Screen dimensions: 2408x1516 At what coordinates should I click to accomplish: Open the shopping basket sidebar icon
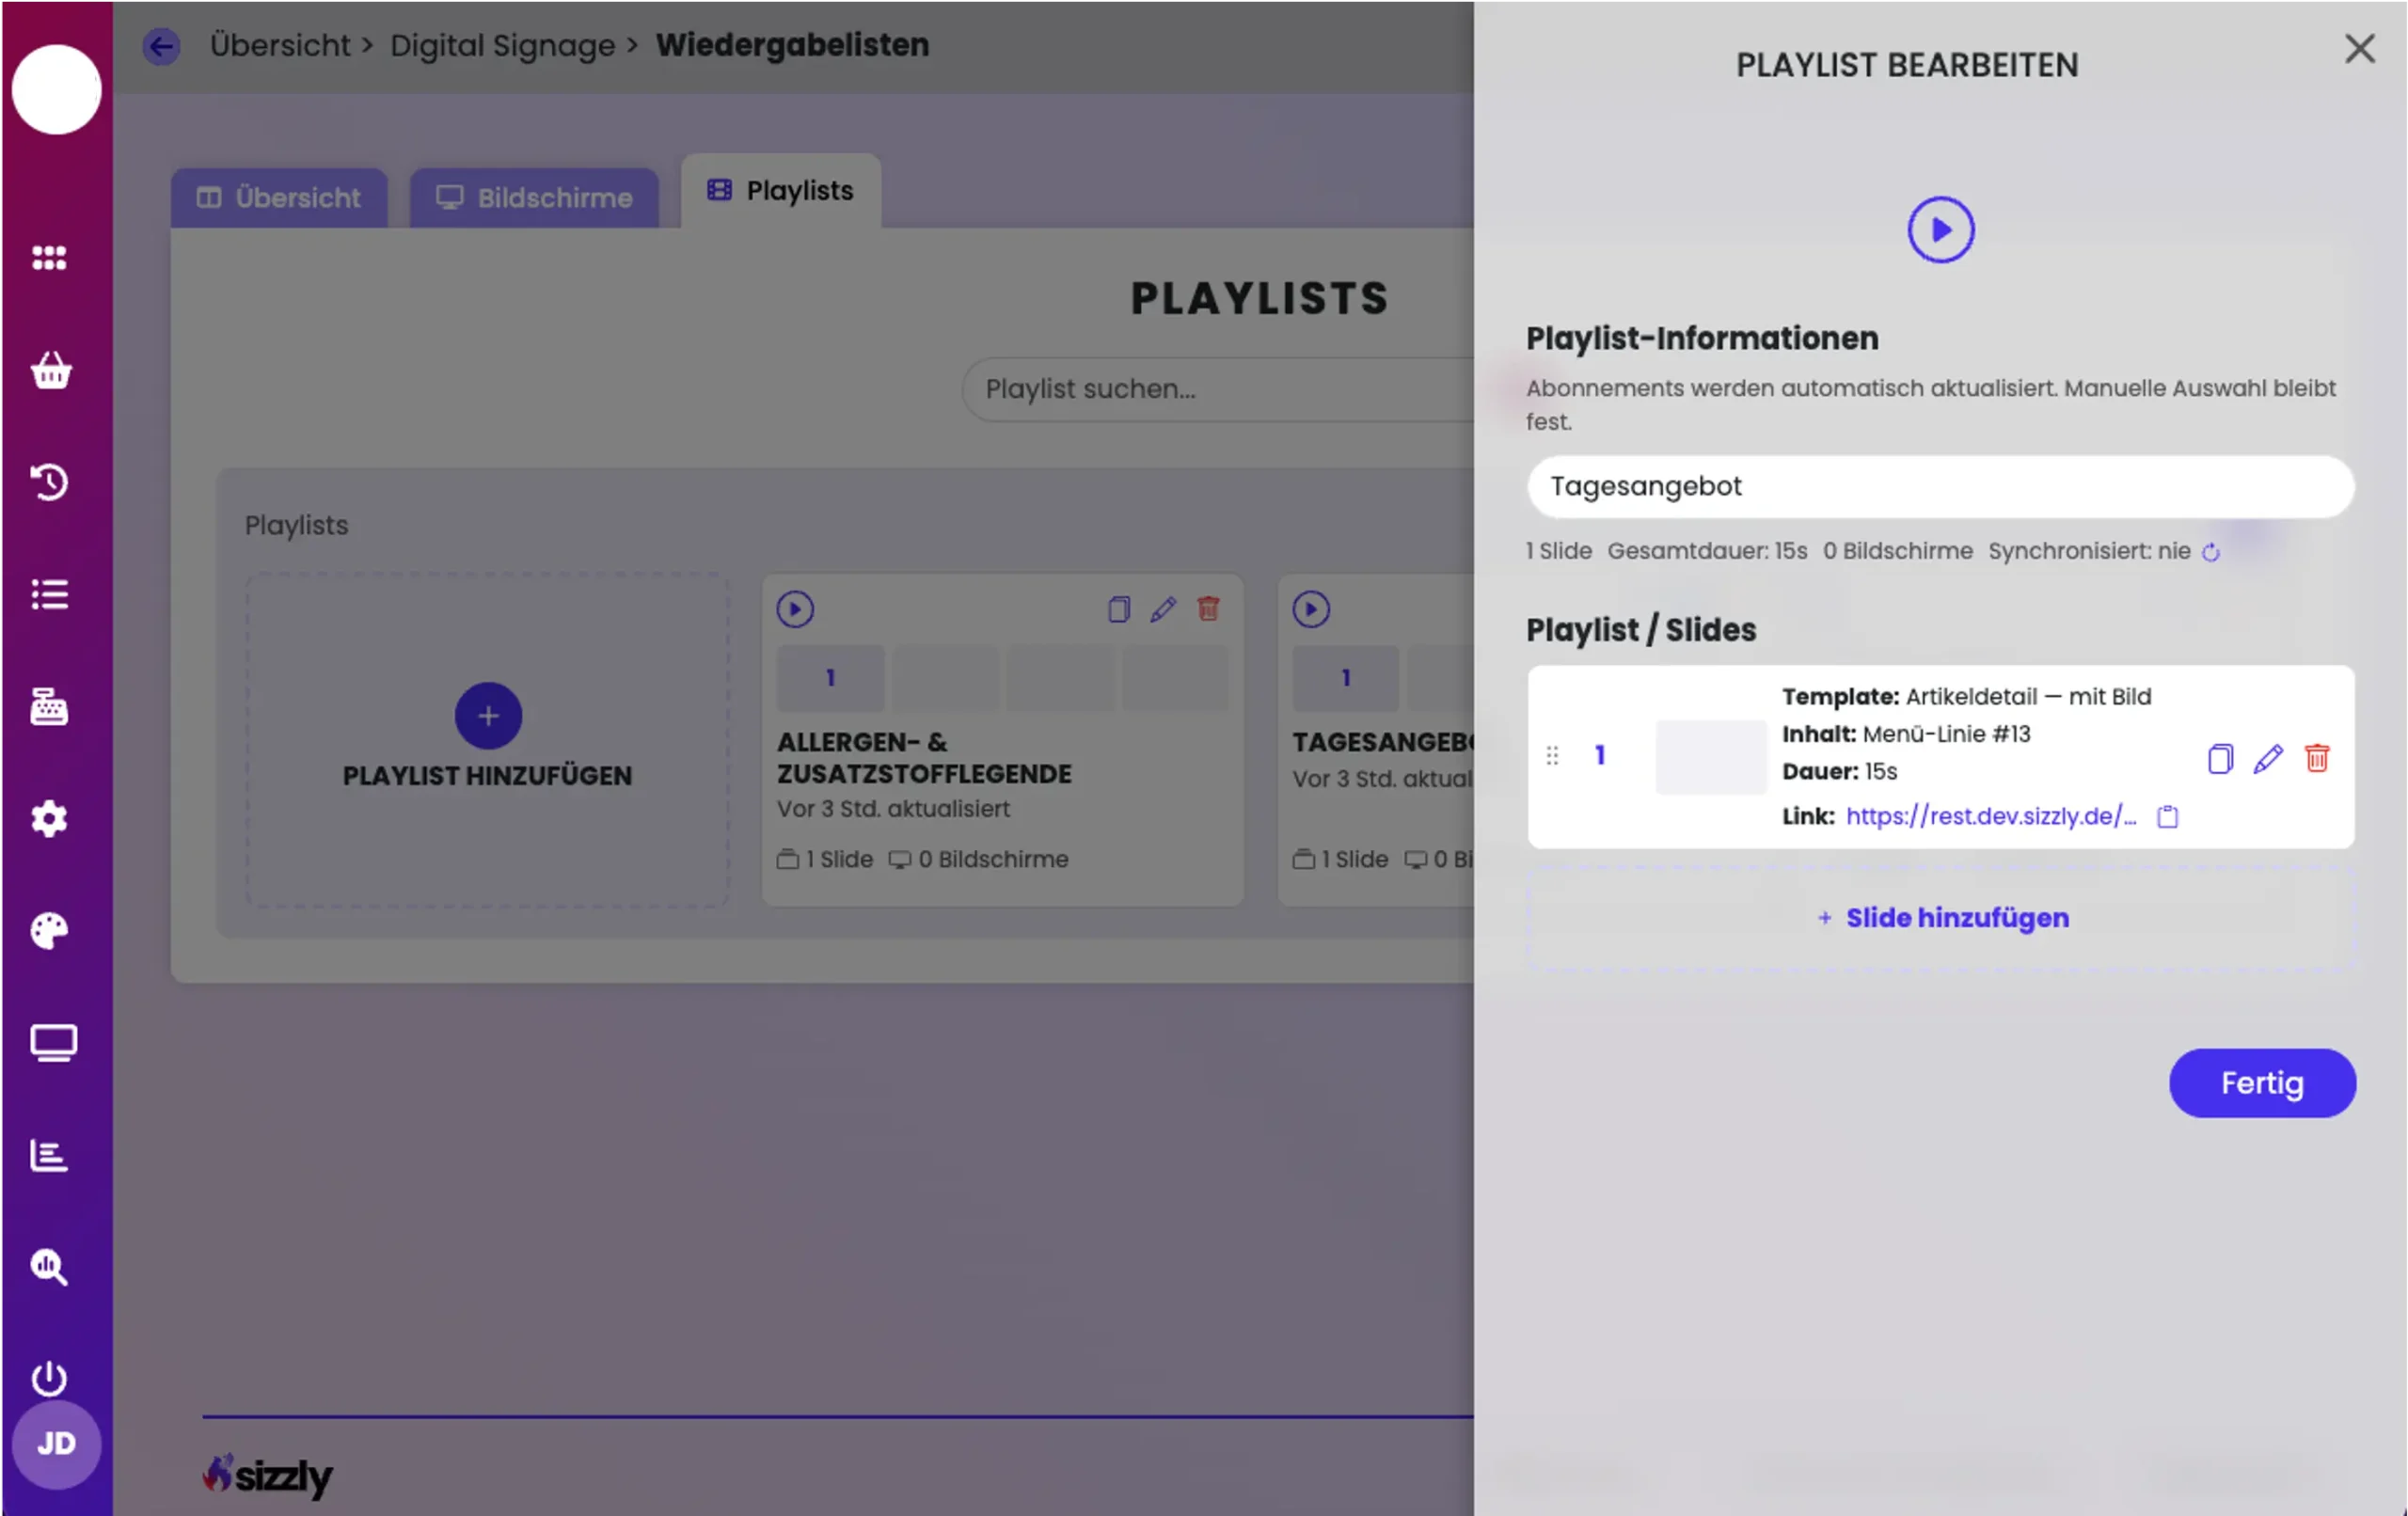pyautogui.click(x=50, y=370)
